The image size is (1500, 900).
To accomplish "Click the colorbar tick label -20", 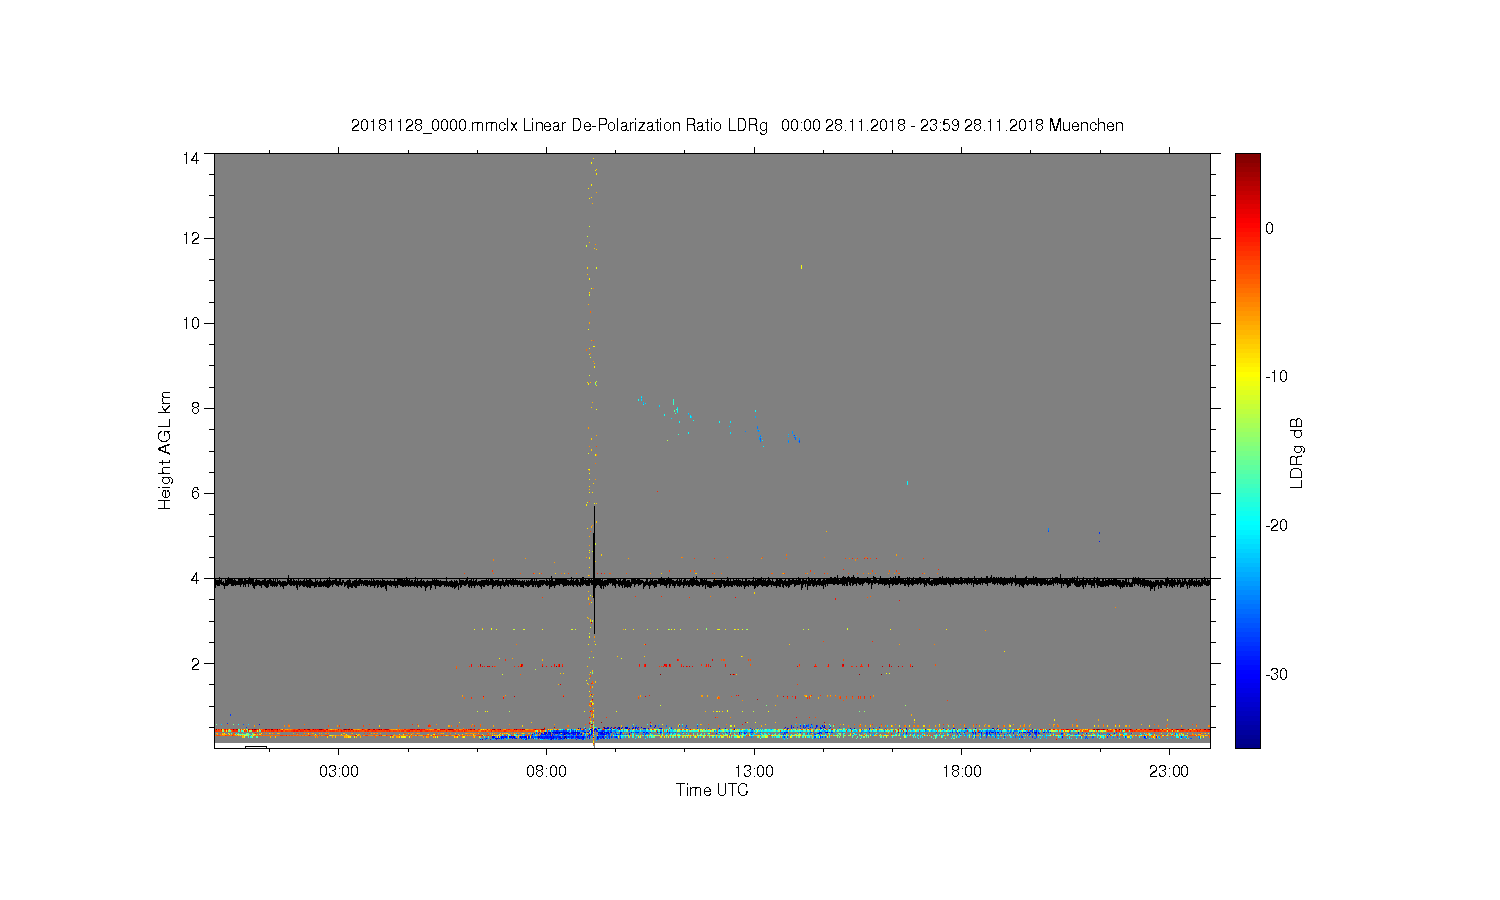I will 1276,525.
